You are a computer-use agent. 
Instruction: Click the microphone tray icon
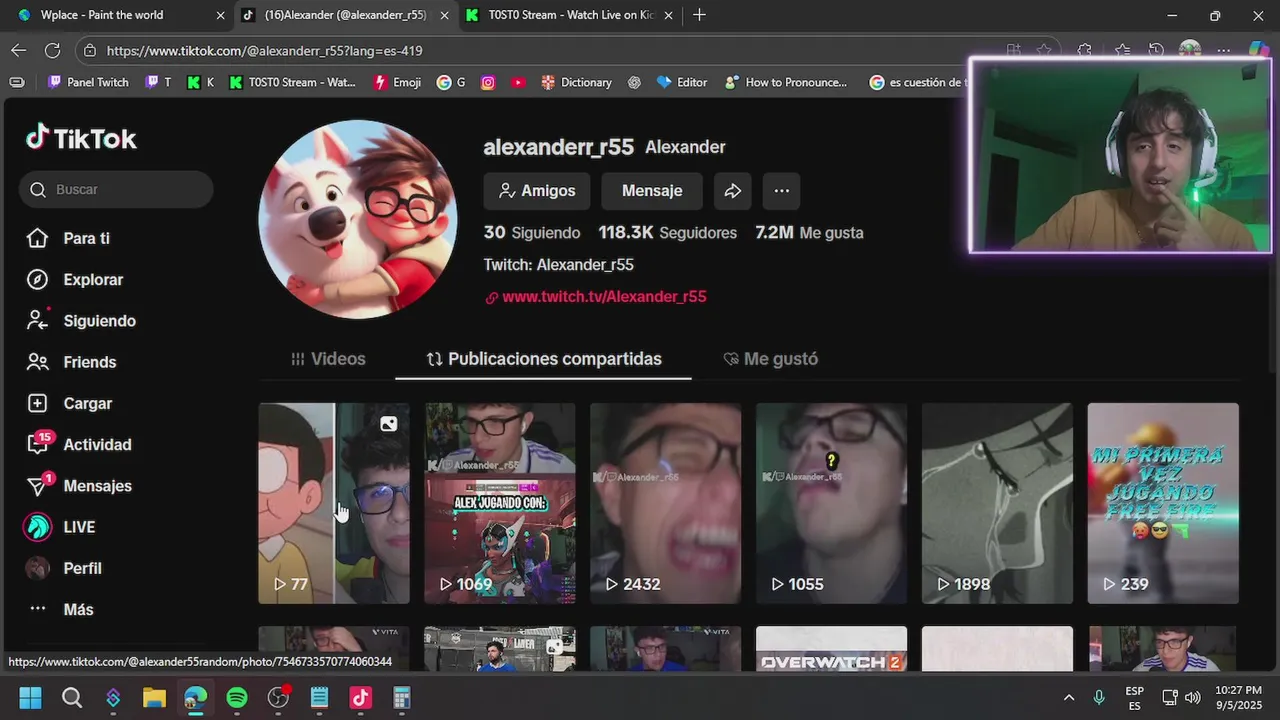click(1099, 698)
